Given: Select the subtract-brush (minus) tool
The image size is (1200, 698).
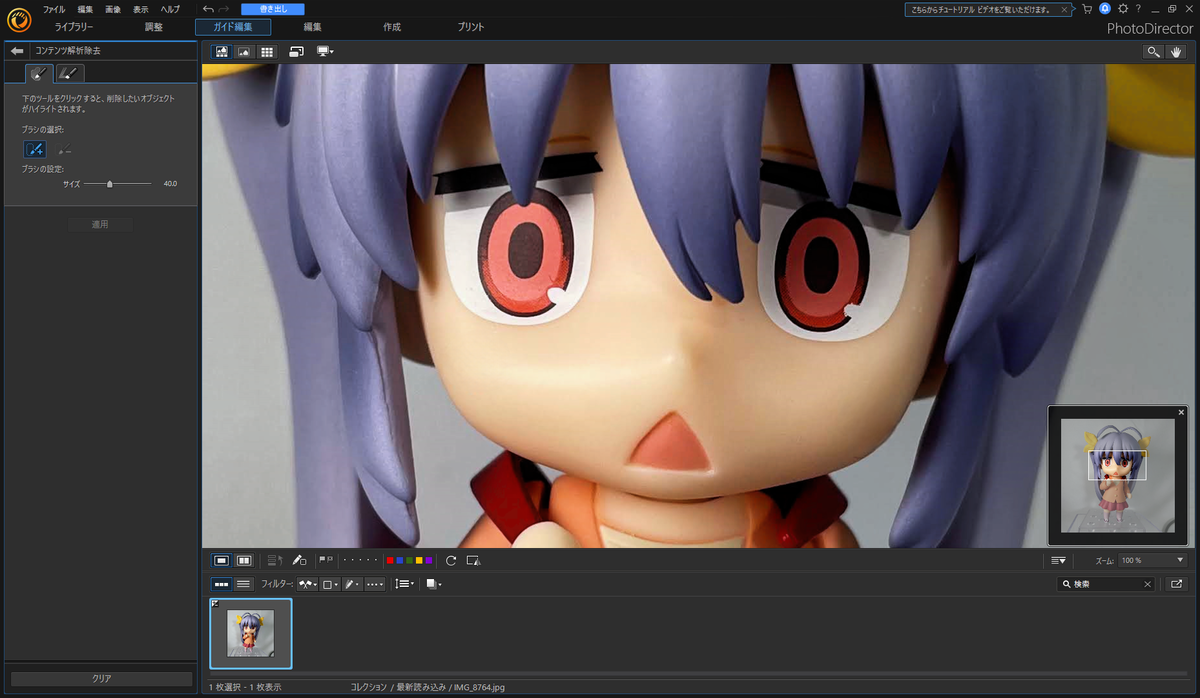Looking at the screenshot, I should tap(65, 151).
